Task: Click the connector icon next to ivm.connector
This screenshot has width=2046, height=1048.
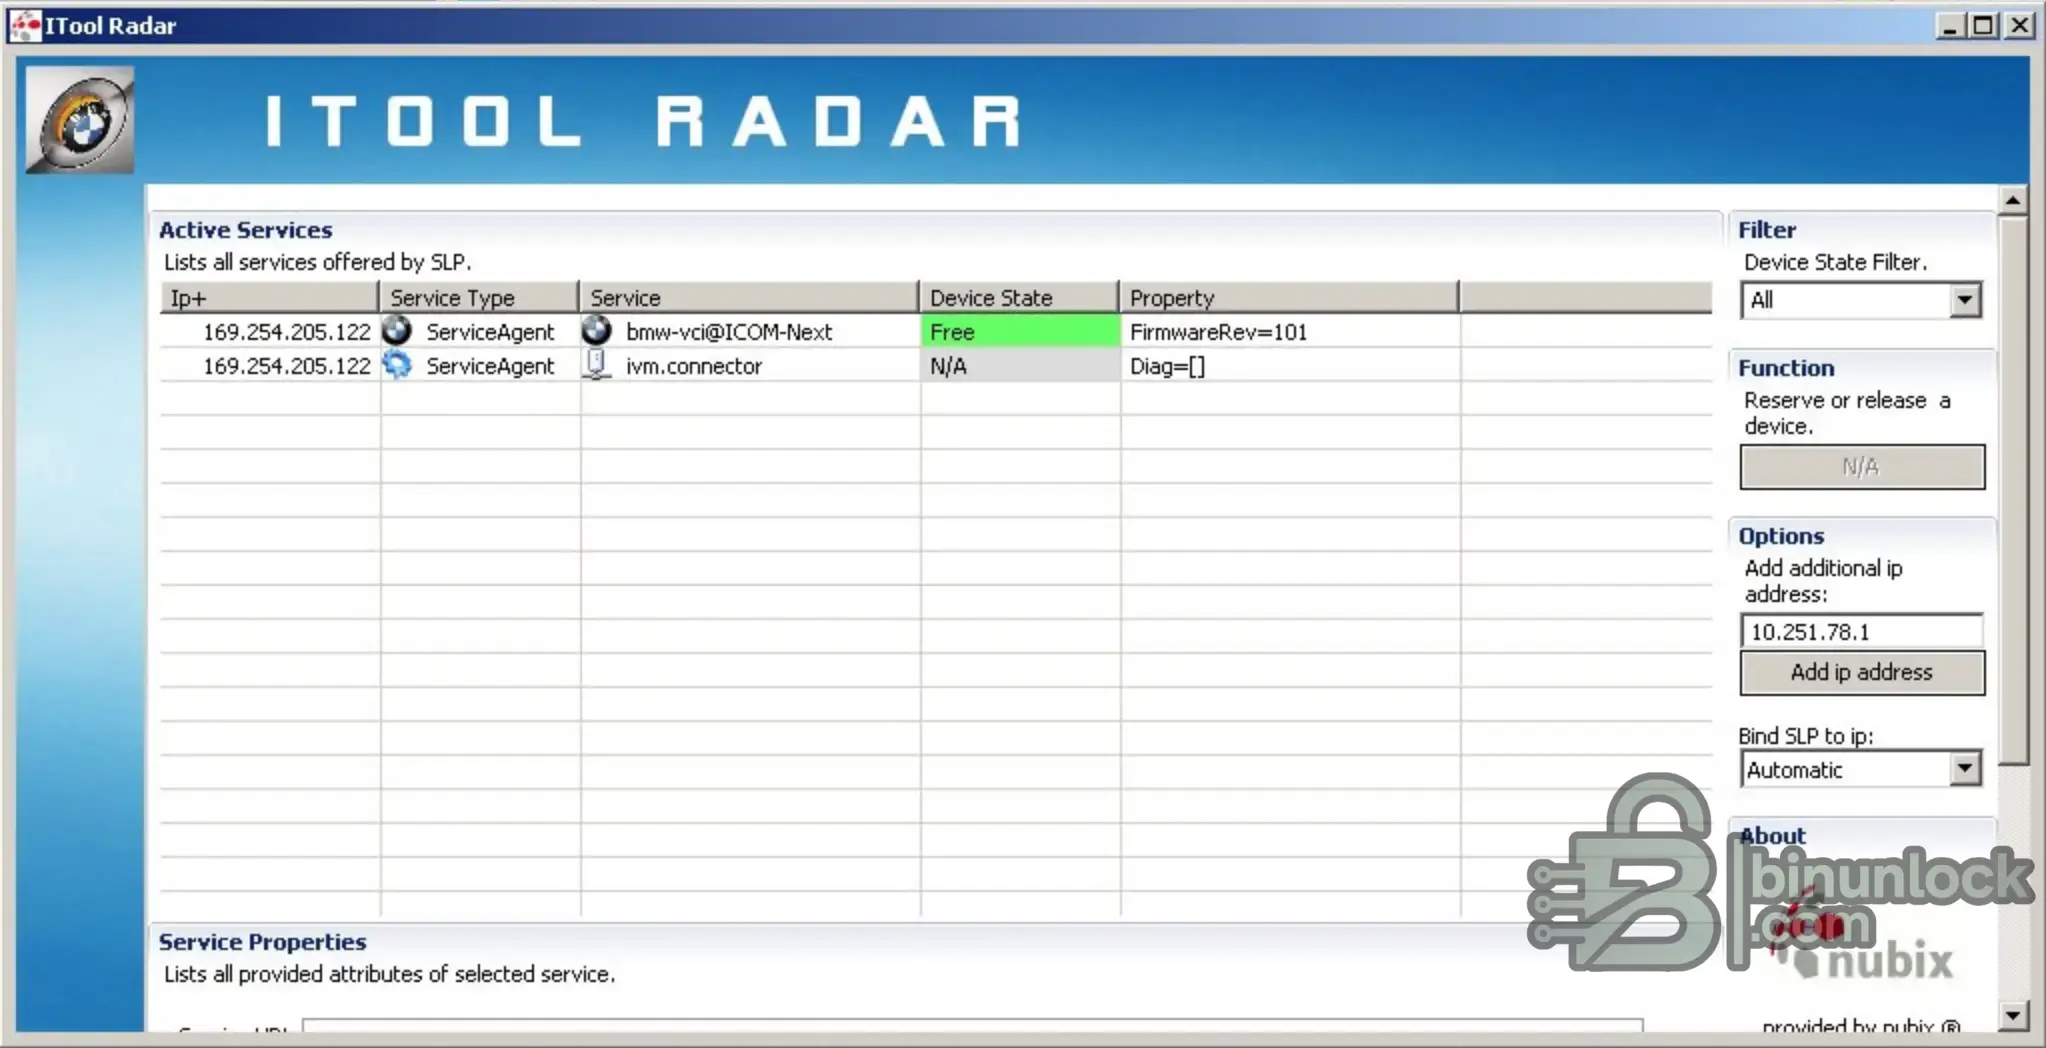Action: (x=597, y=365)
